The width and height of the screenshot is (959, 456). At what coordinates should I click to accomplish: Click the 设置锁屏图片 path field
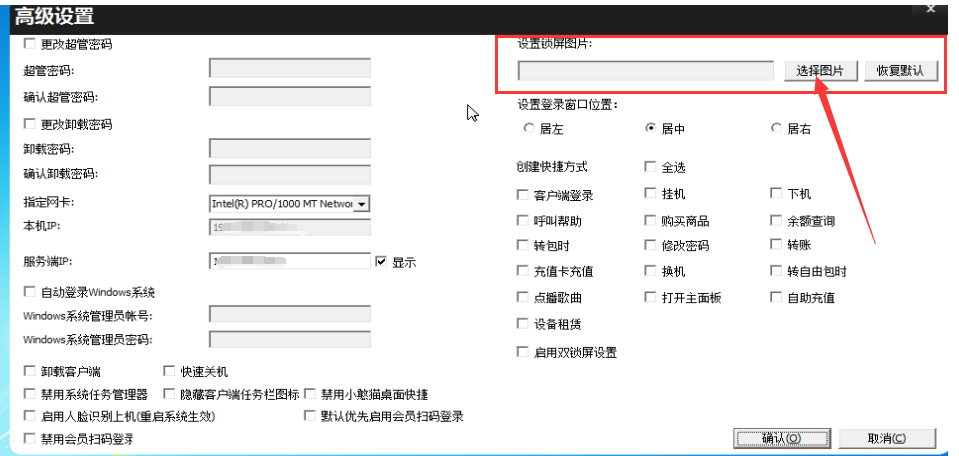[x=645, y=71]
